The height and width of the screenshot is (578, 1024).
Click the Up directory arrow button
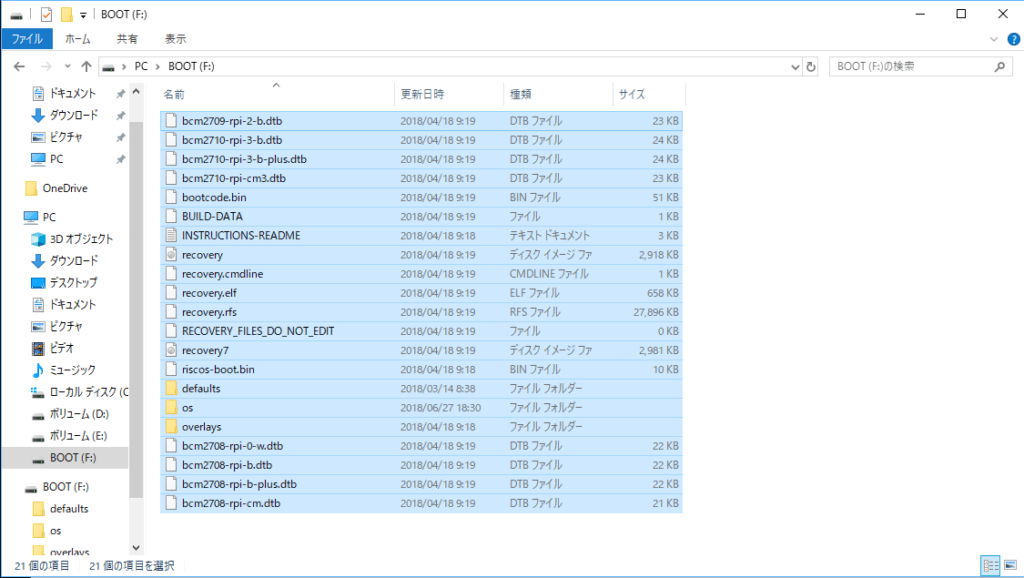86,67
